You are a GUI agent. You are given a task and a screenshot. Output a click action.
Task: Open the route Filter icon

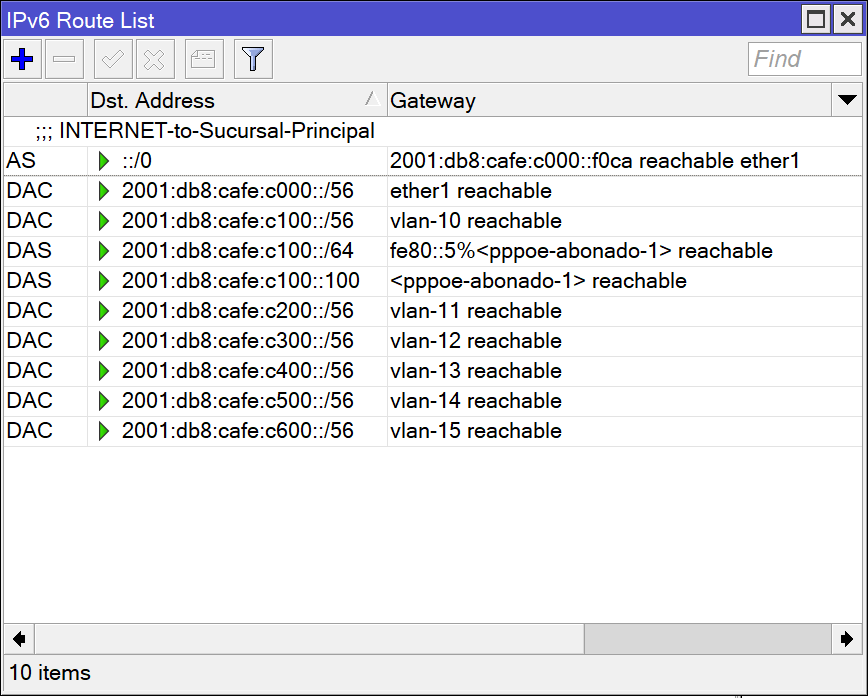pos(252,58)
